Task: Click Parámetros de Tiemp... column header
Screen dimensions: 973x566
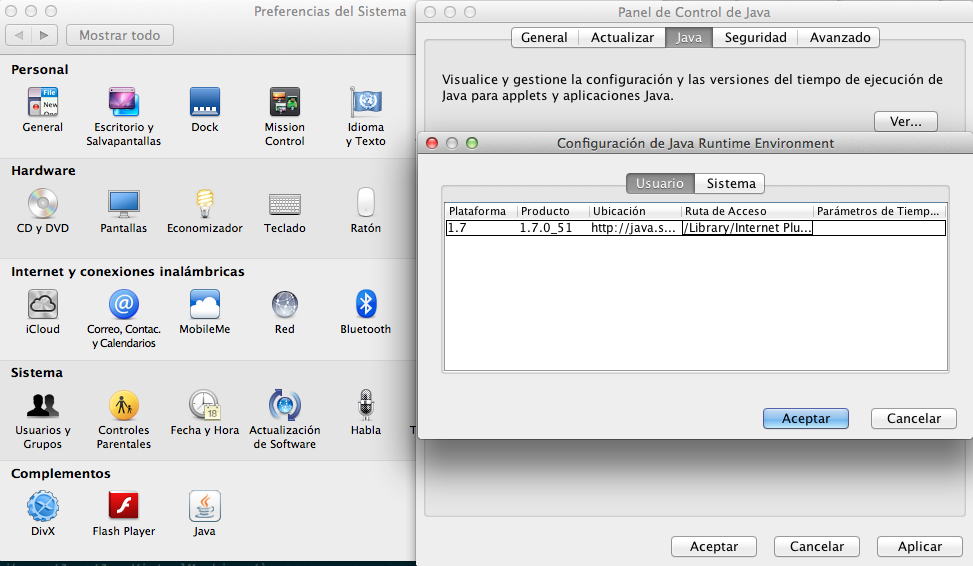Action: pos(880,211)
